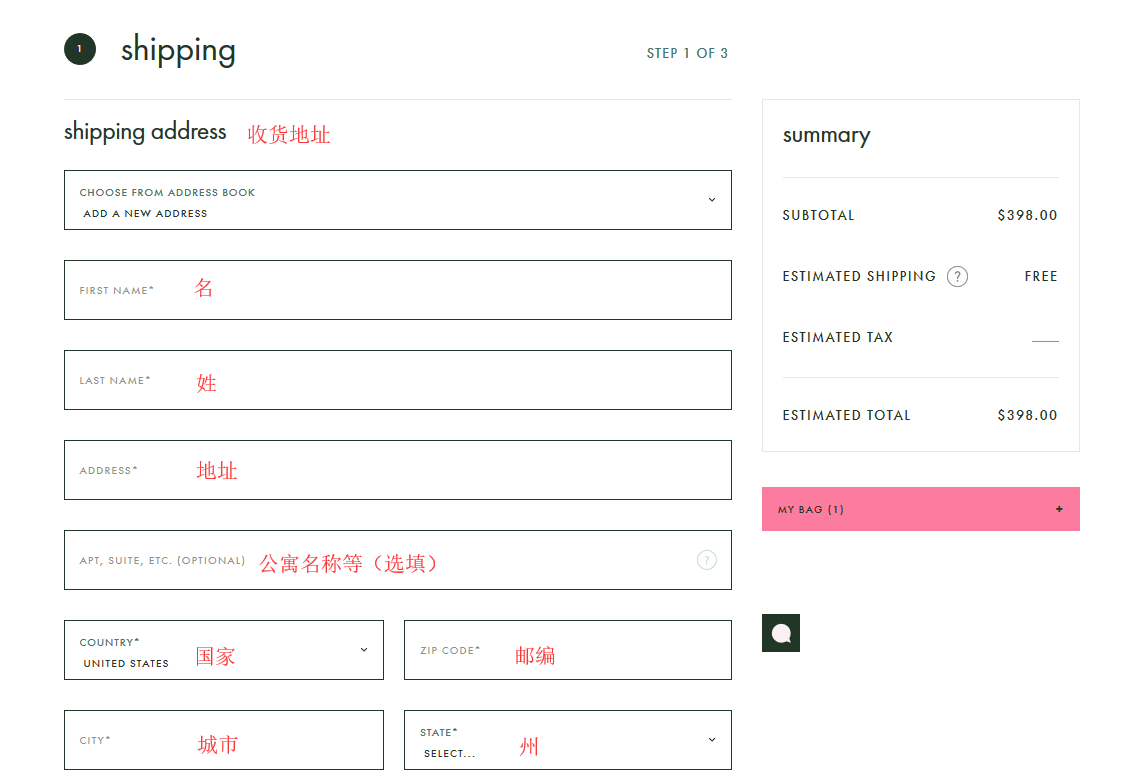Click the Step 1 of 3 indicator
The height and width of the screenshot is (784, 1127).
tap(687, 53)
